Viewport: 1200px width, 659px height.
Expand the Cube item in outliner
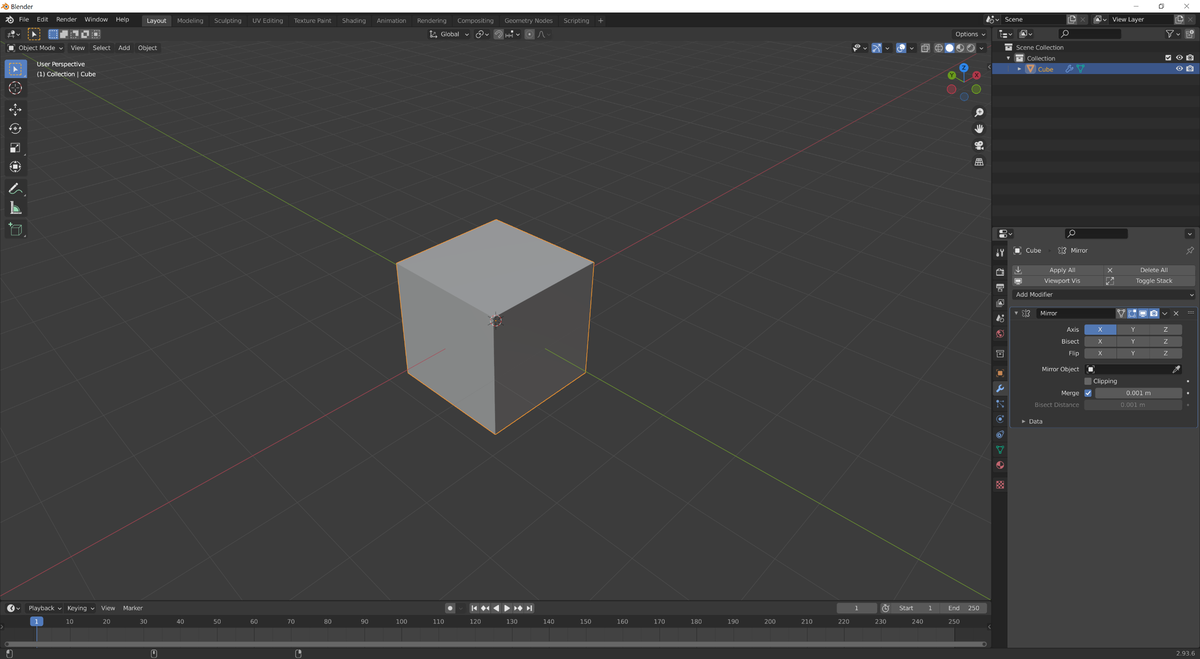tap(1020, 69)
